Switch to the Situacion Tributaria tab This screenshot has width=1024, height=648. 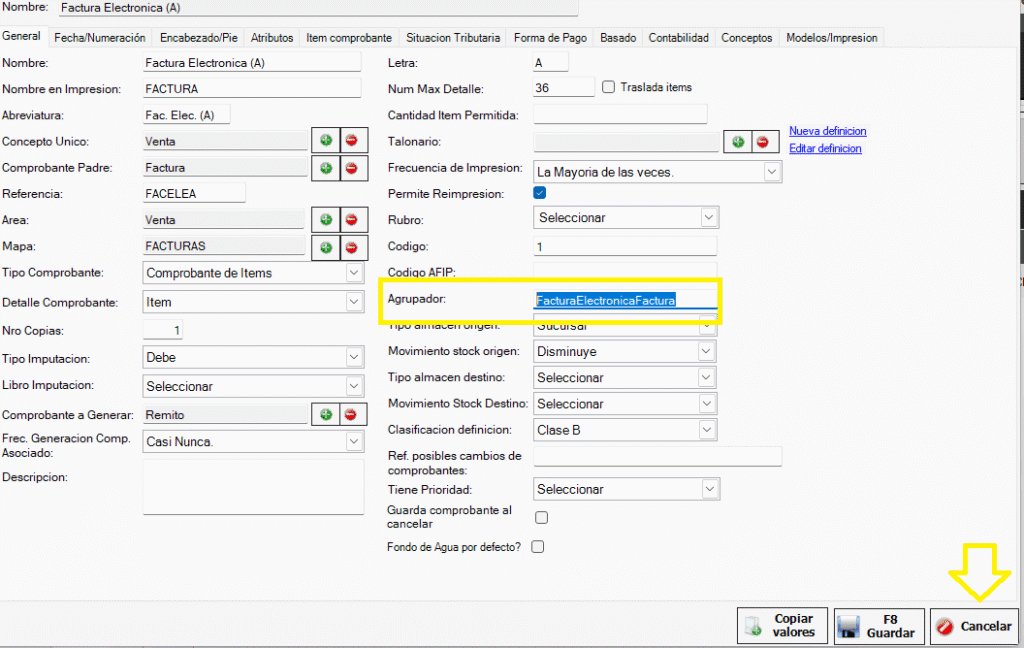click(x=453, y=38)
